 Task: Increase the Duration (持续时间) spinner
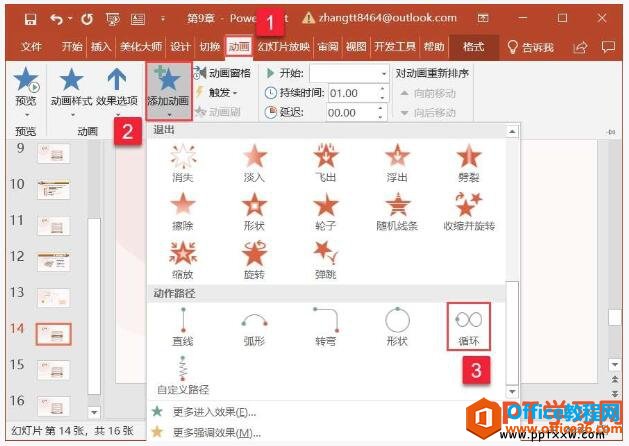point(383,89)
